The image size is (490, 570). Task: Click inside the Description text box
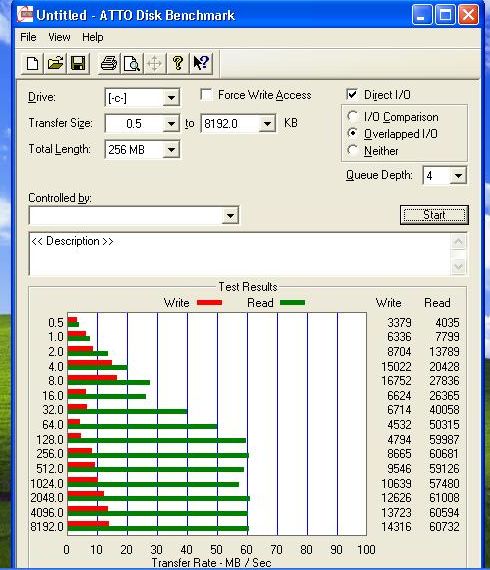pyautogui.click(x=240, y=254)
